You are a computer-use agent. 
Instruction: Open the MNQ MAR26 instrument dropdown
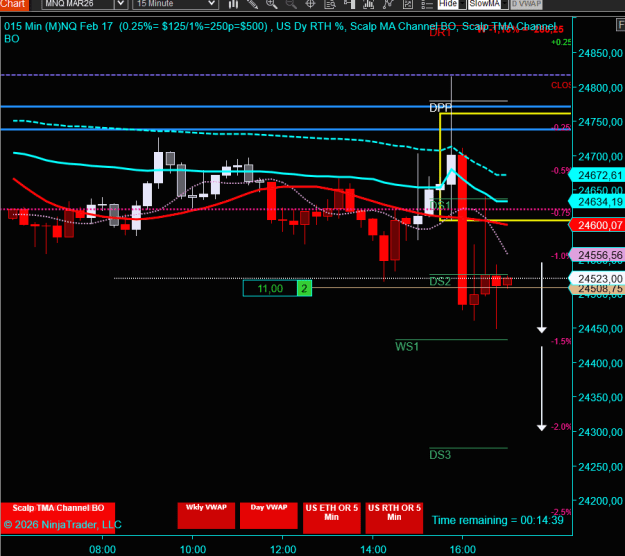pos(120,4)
